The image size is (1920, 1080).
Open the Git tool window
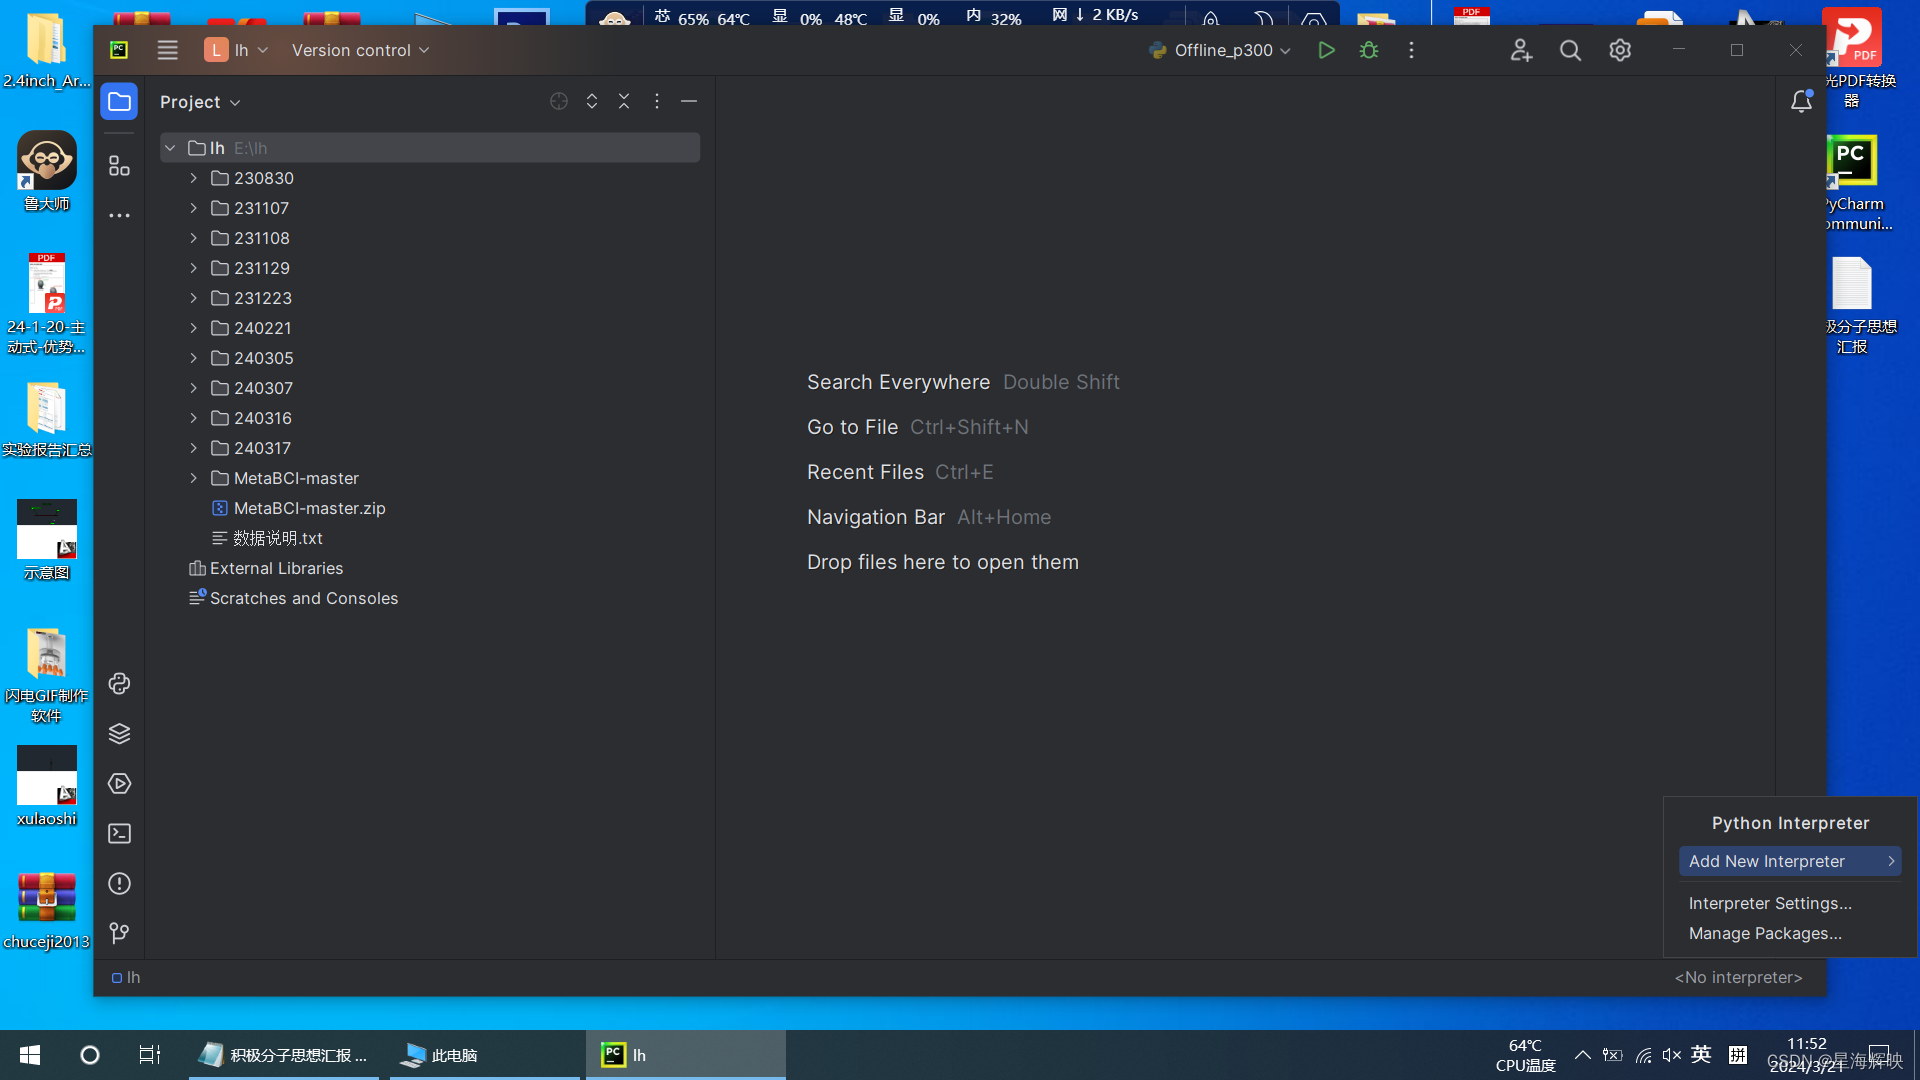(119, 933)
